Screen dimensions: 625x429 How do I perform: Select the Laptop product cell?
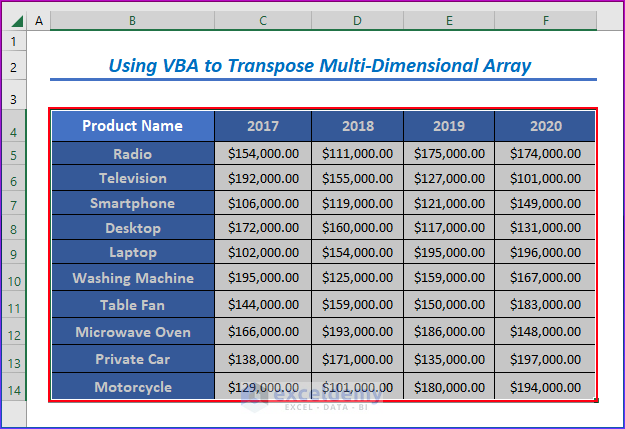pos(133,252)
